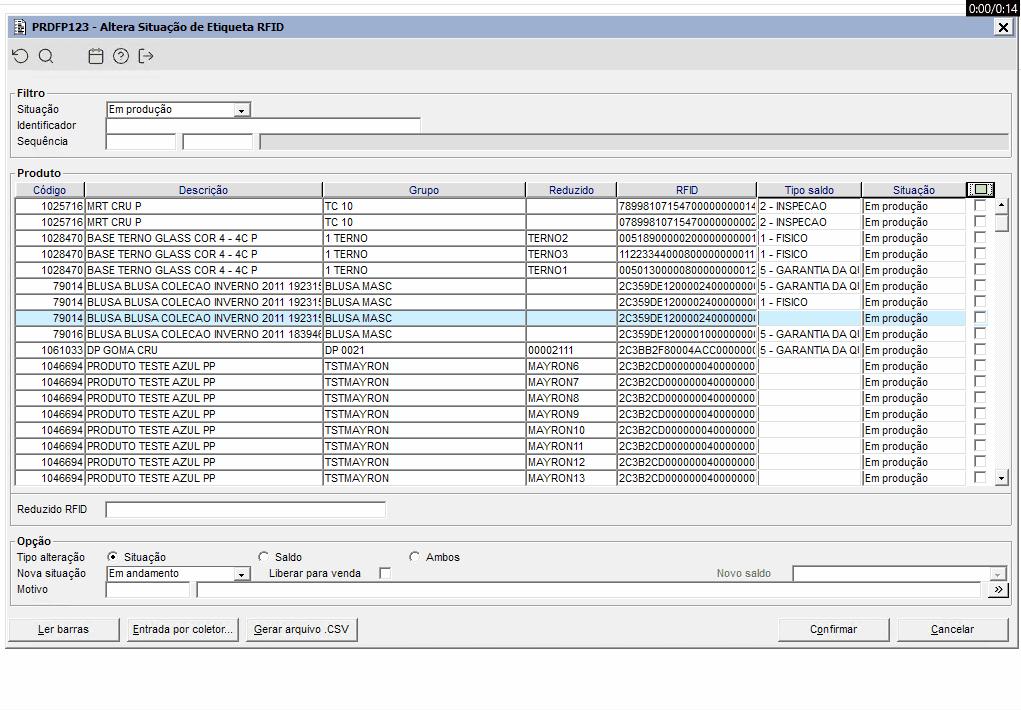Open the Novo saldo dropdown arrow
The width and height of the screenshot is (1021, 710).
[x=998, y=574]
